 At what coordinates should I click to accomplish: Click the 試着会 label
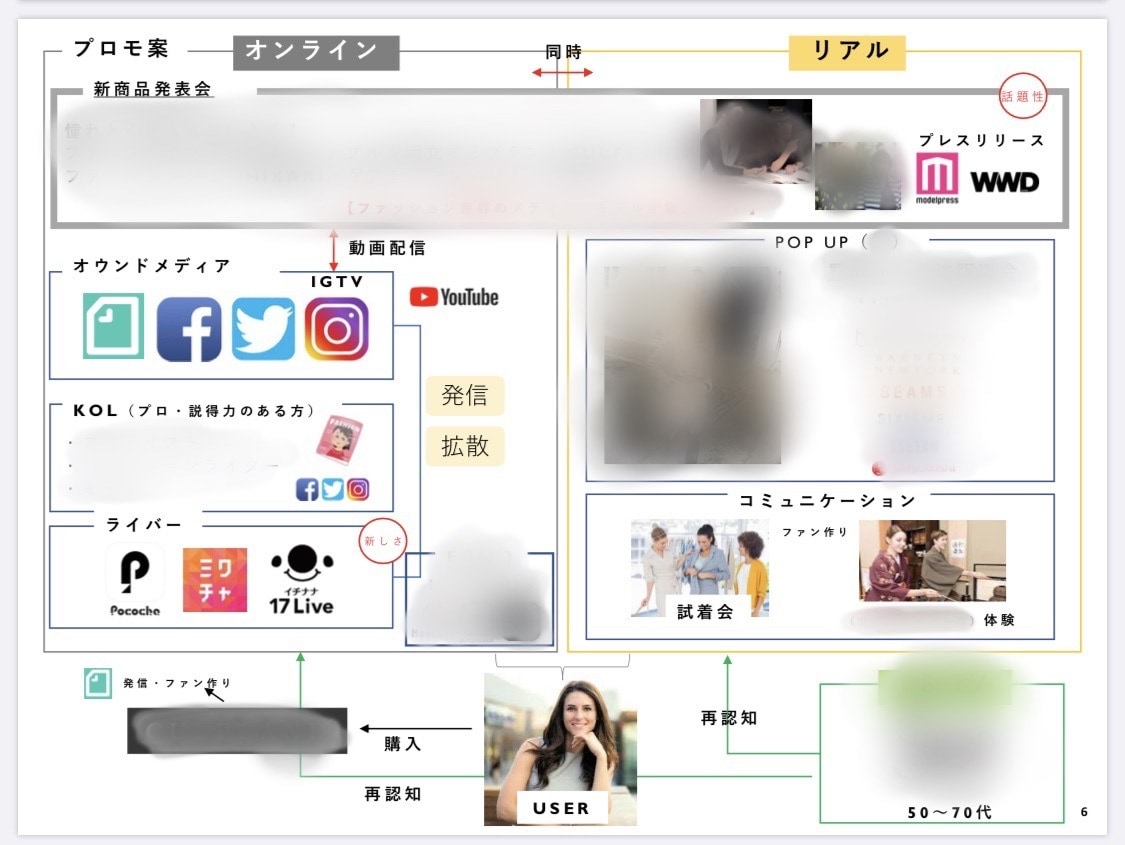coord(706,611)
